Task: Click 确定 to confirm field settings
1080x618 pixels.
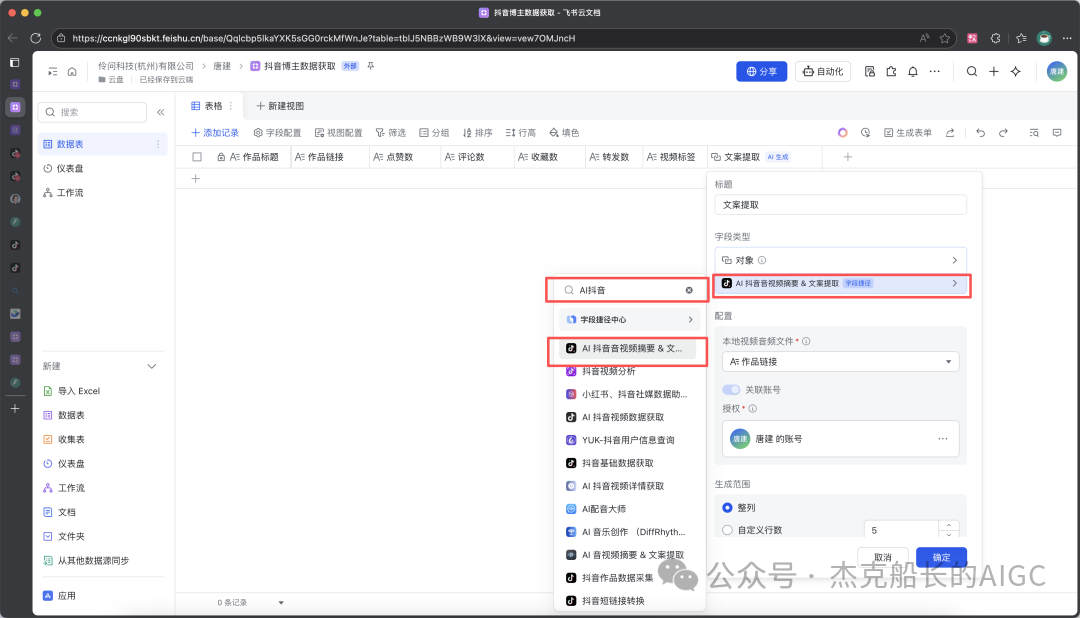Action: pyautogui.click(x=942, y=557)
